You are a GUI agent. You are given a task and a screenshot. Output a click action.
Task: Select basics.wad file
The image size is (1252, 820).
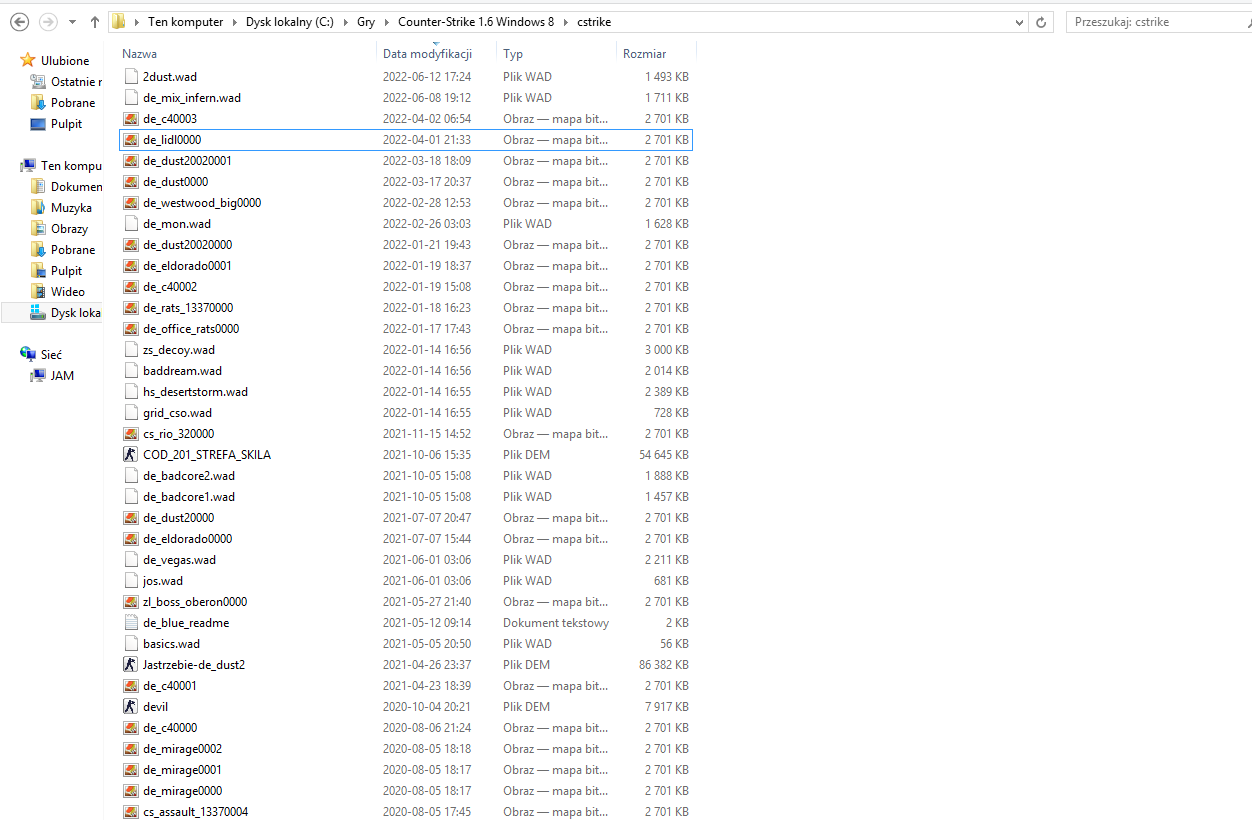point(405,644)
